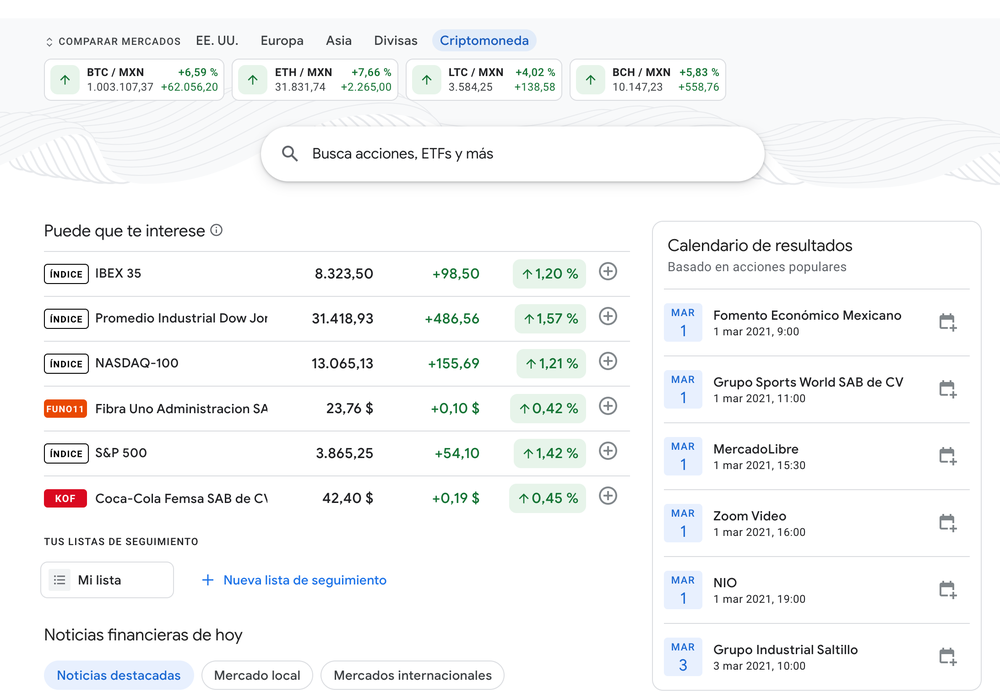Open Fibra Uno Administracion stock
Image resolution: width=1000 pixels, height=699 pixels.
[337, 408]
